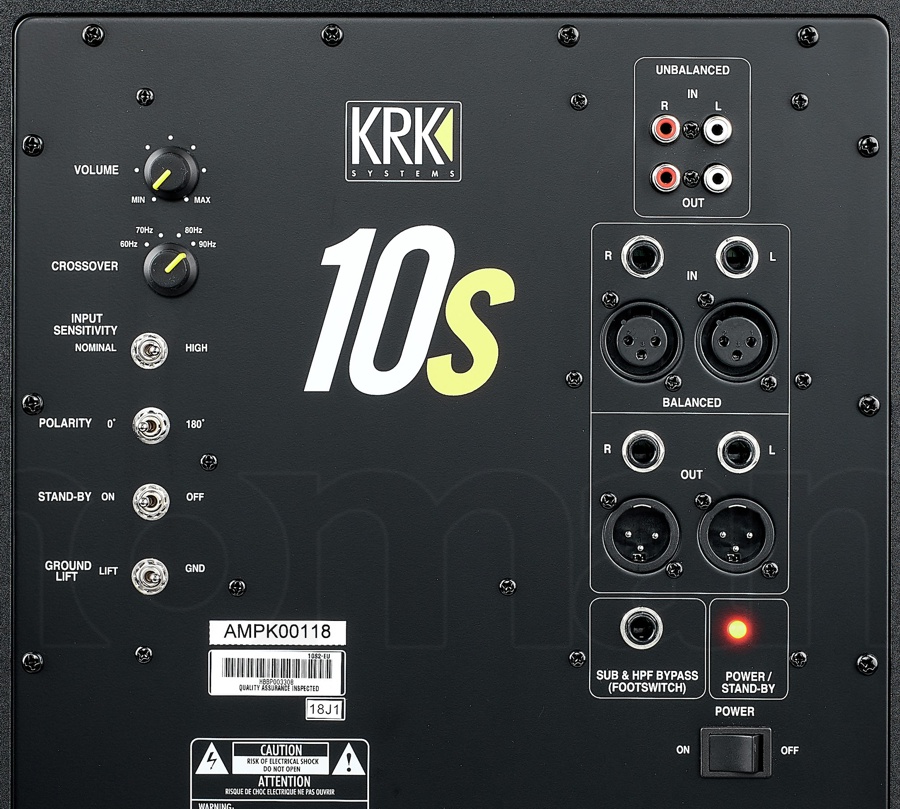The image size is (900, 809).
Task: Click the 80Hz crossover marking
Action: (193, 230)
